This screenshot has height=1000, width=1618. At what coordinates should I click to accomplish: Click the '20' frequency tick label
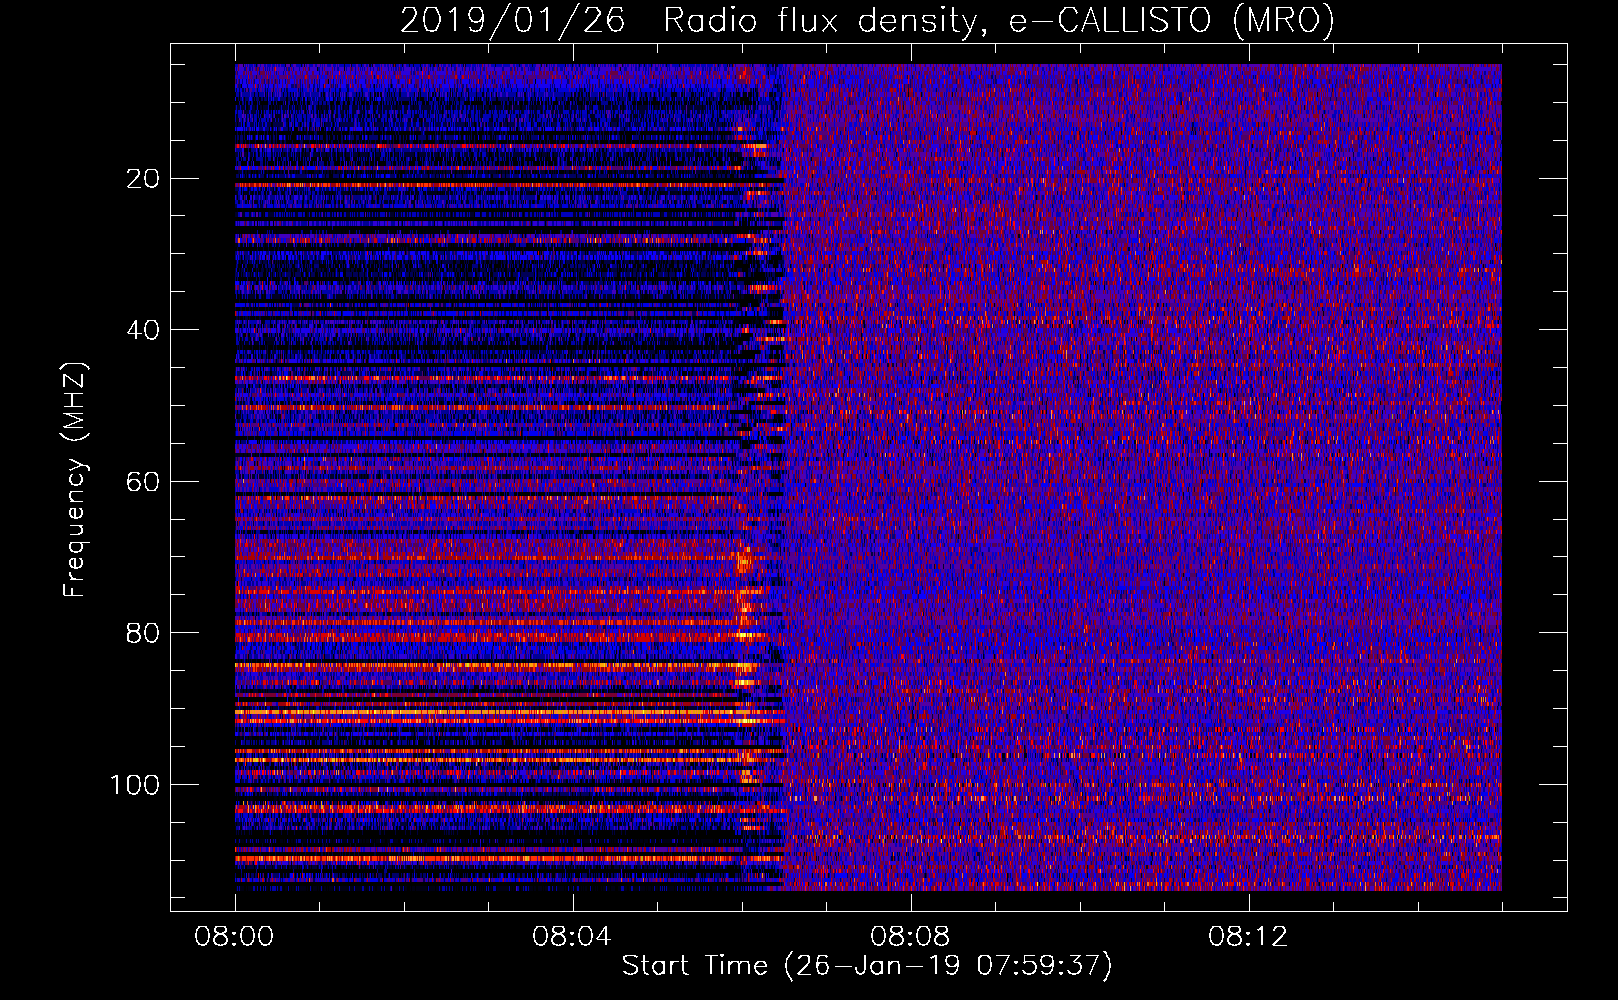coord(144,179)
